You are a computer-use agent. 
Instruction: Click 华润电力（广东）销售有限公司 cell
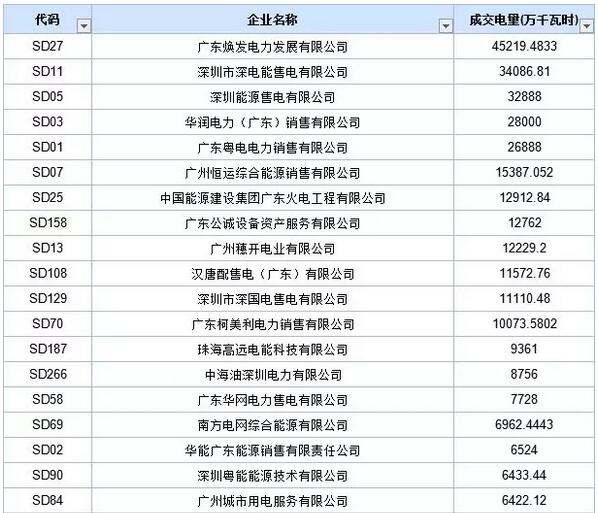(272, 122)
